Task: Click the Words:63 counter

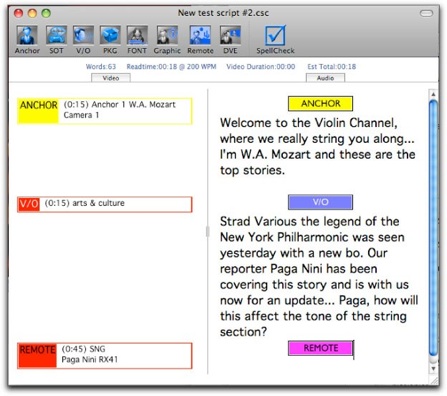Action: (x=101, y=67)
